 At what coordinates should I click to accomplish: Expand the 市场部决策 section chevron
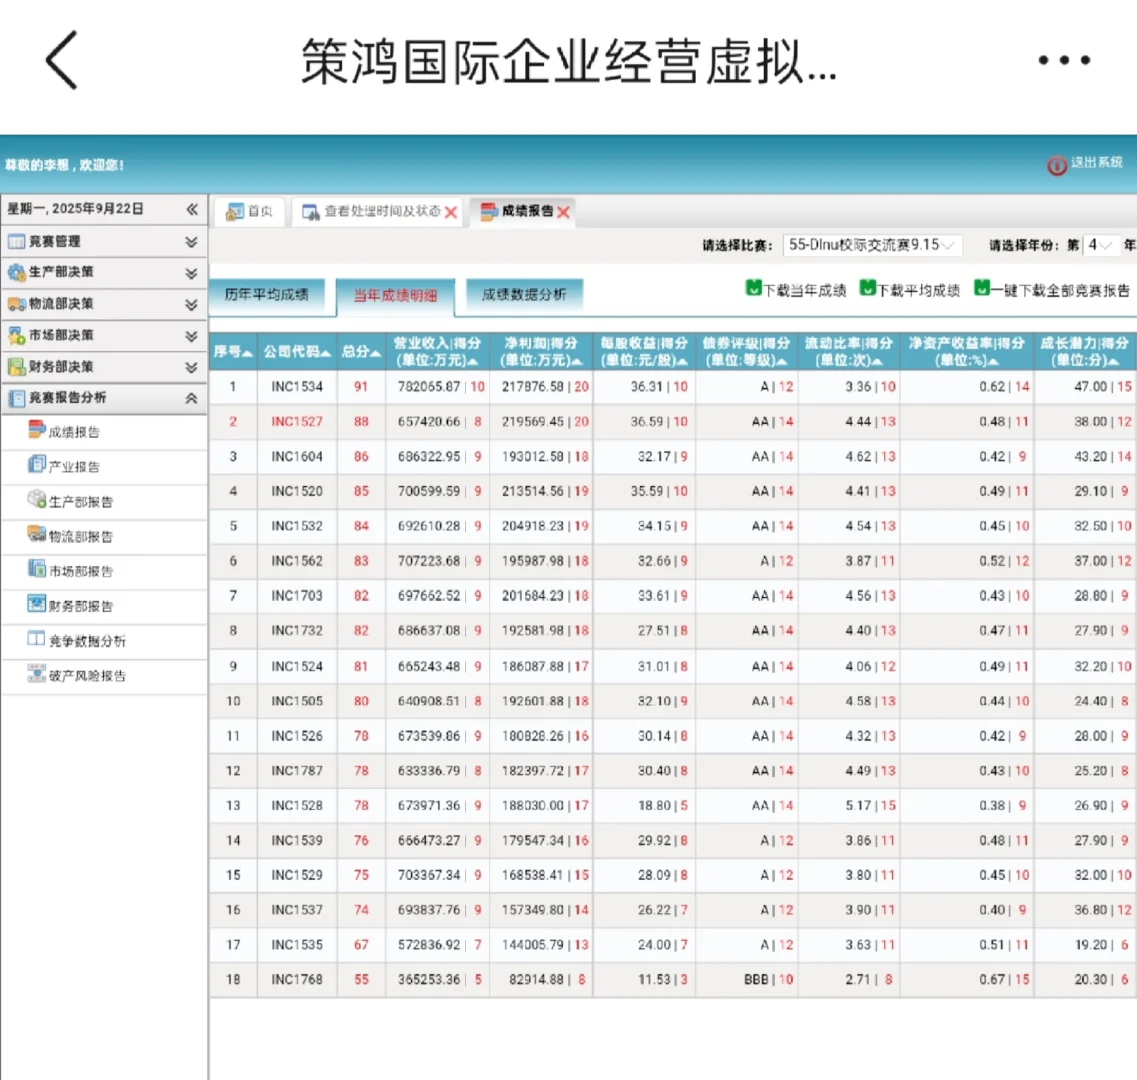191,336
